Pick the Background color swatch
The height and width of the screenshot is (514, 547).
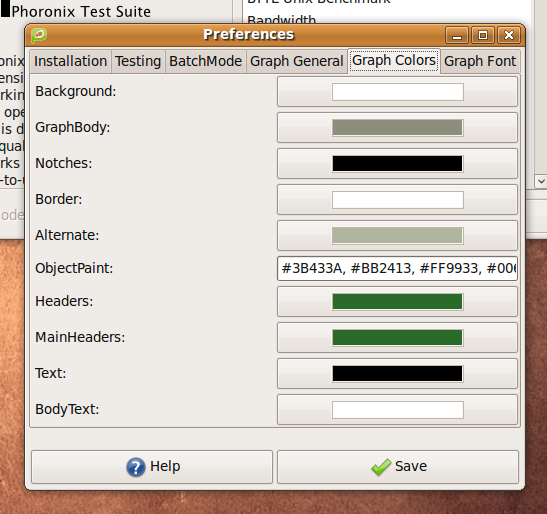pos(397,92)
